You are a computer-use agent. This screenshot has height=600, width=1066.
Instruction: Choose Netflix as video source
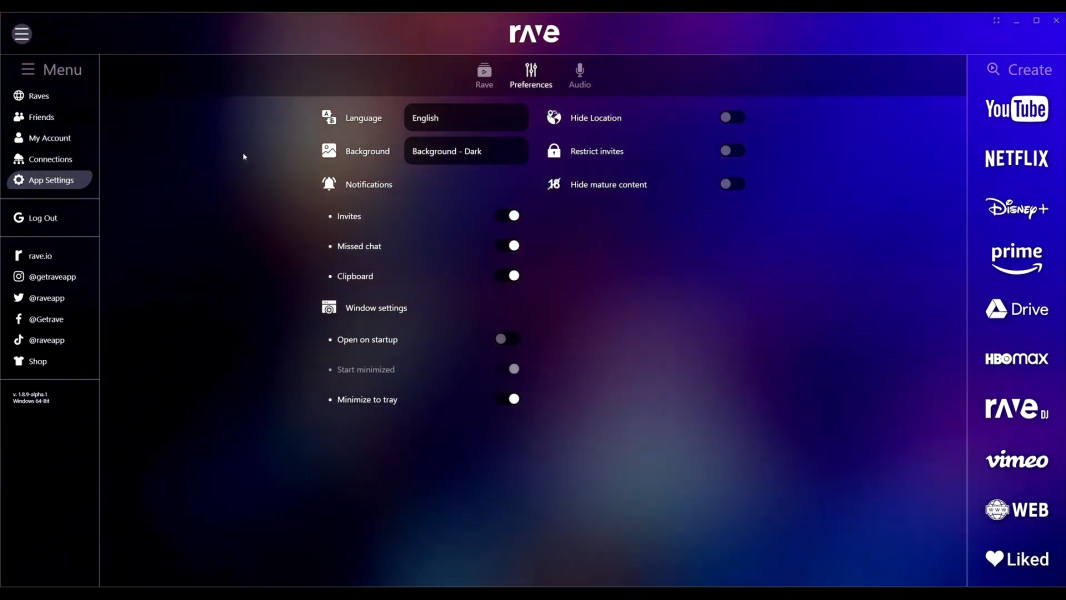[x=1016, y=158]
